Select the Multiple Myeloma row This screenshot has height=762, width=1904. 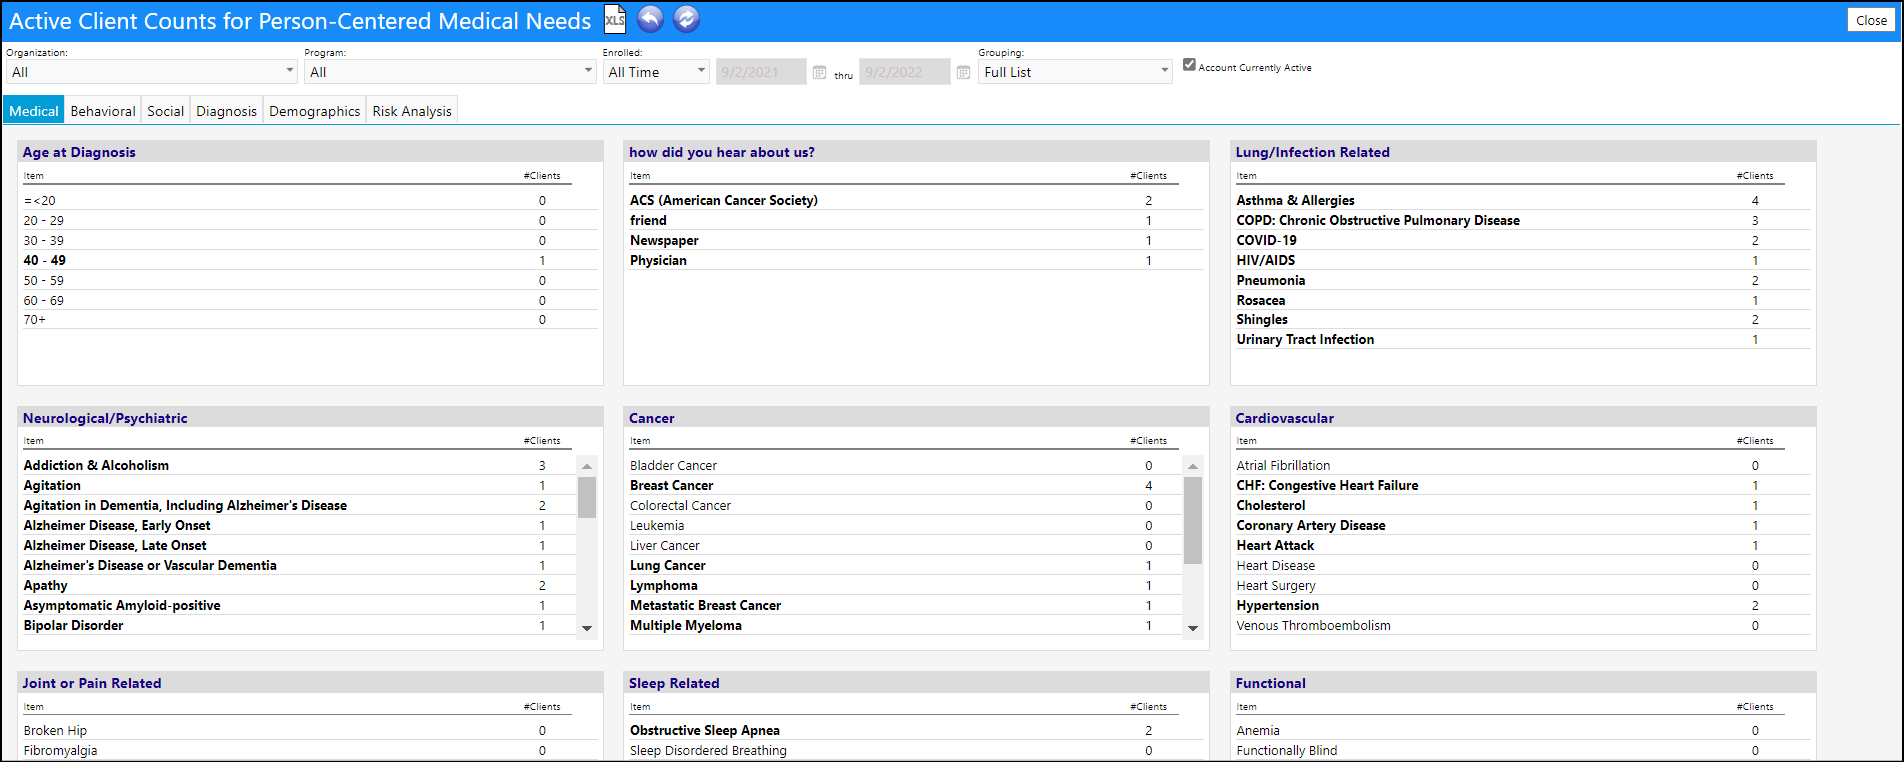pos(904,625)
